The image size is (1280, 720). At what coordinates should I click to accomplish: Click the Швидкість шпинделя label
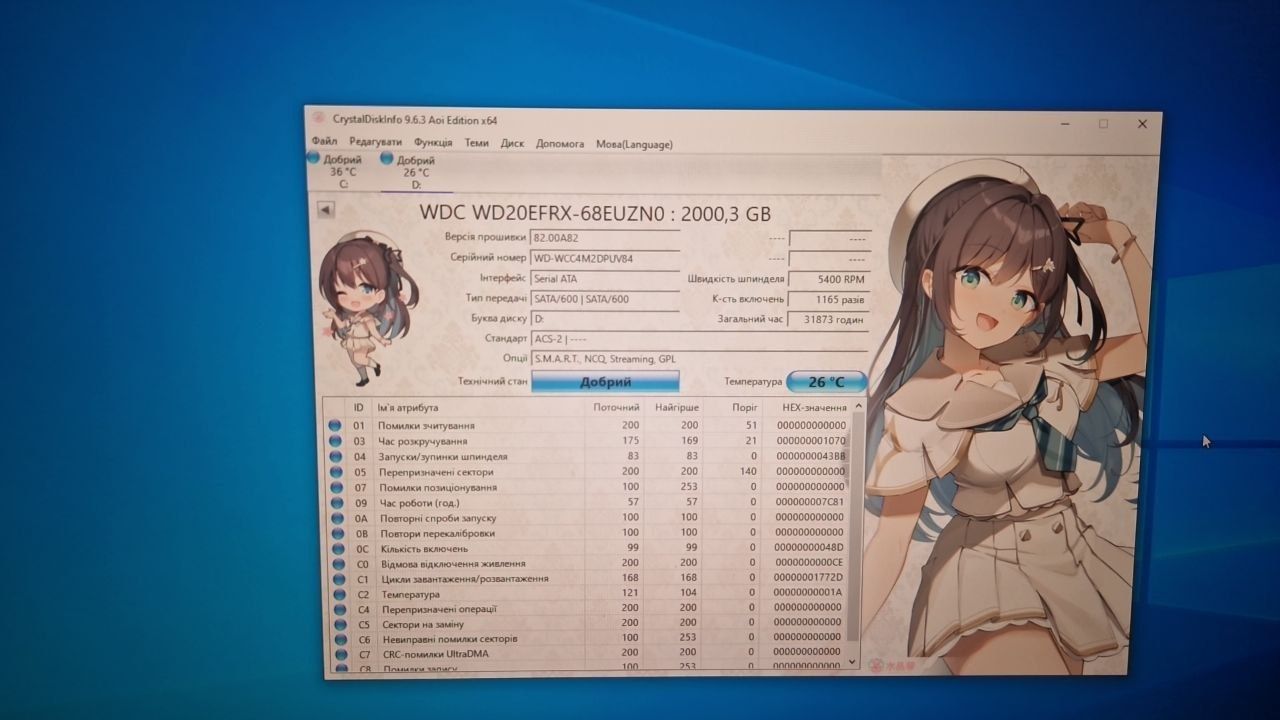click(736, 279)
